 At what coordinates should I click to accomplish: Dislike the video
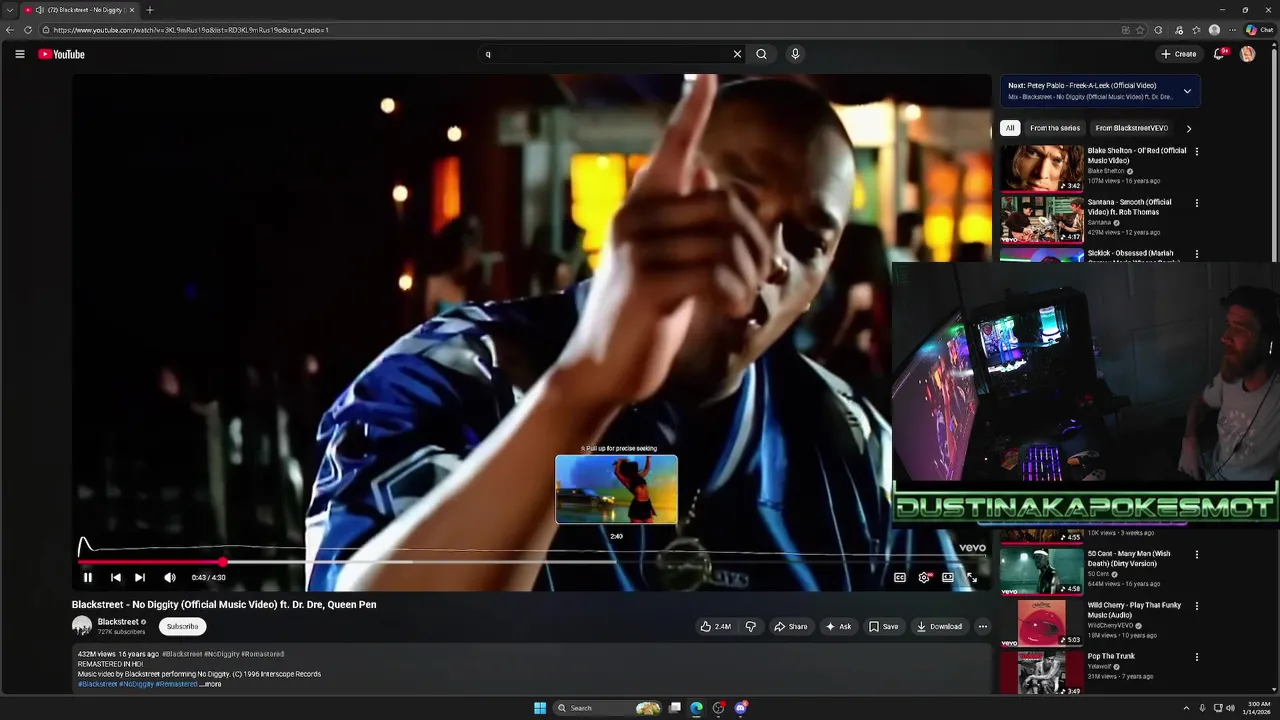750,626
